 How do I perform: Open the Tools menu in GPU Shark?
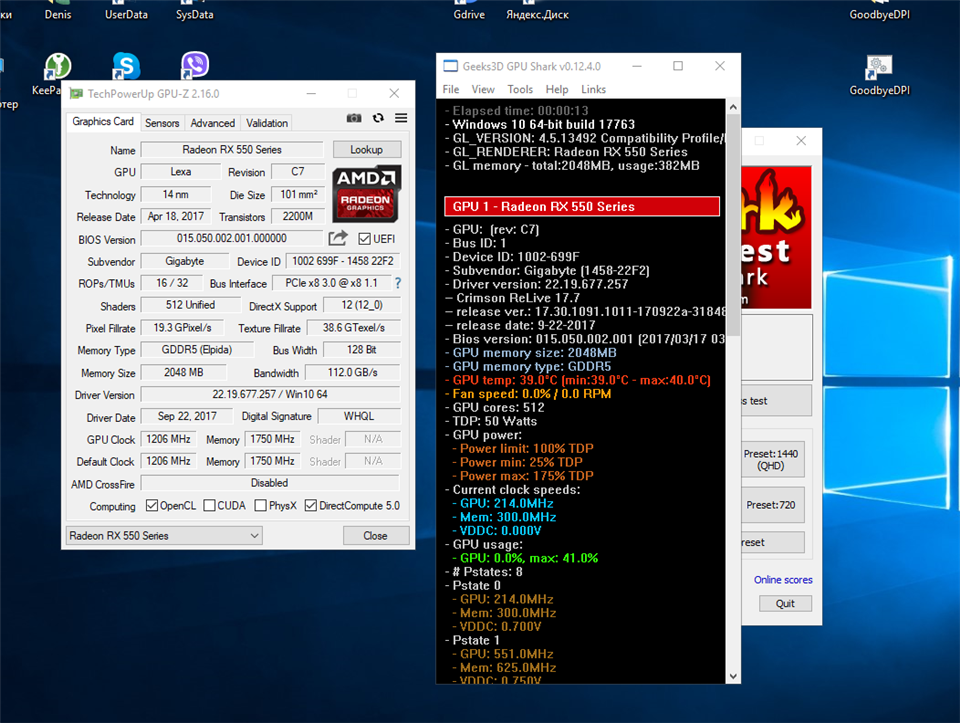(520, 89)
